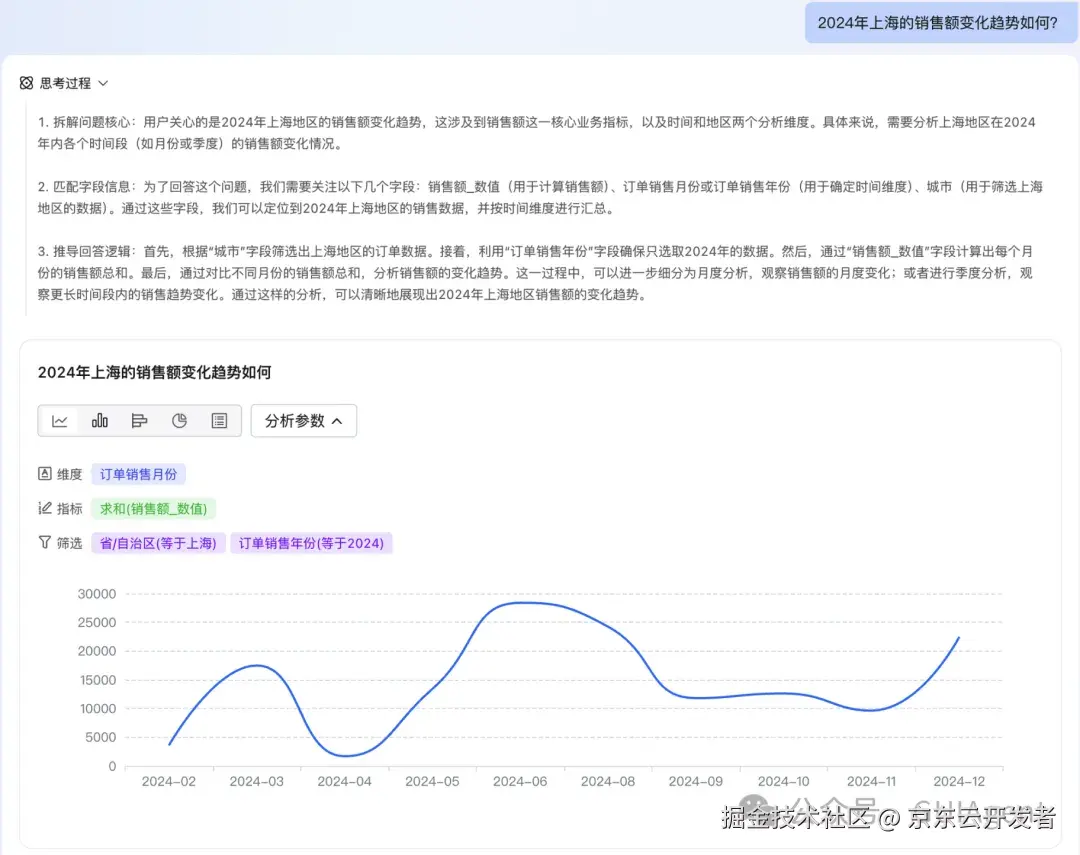Image resolution: width=1080 pixels, height=855 pixels.
Task: Toggle the line chart type selection
Action: pos(59,420)
